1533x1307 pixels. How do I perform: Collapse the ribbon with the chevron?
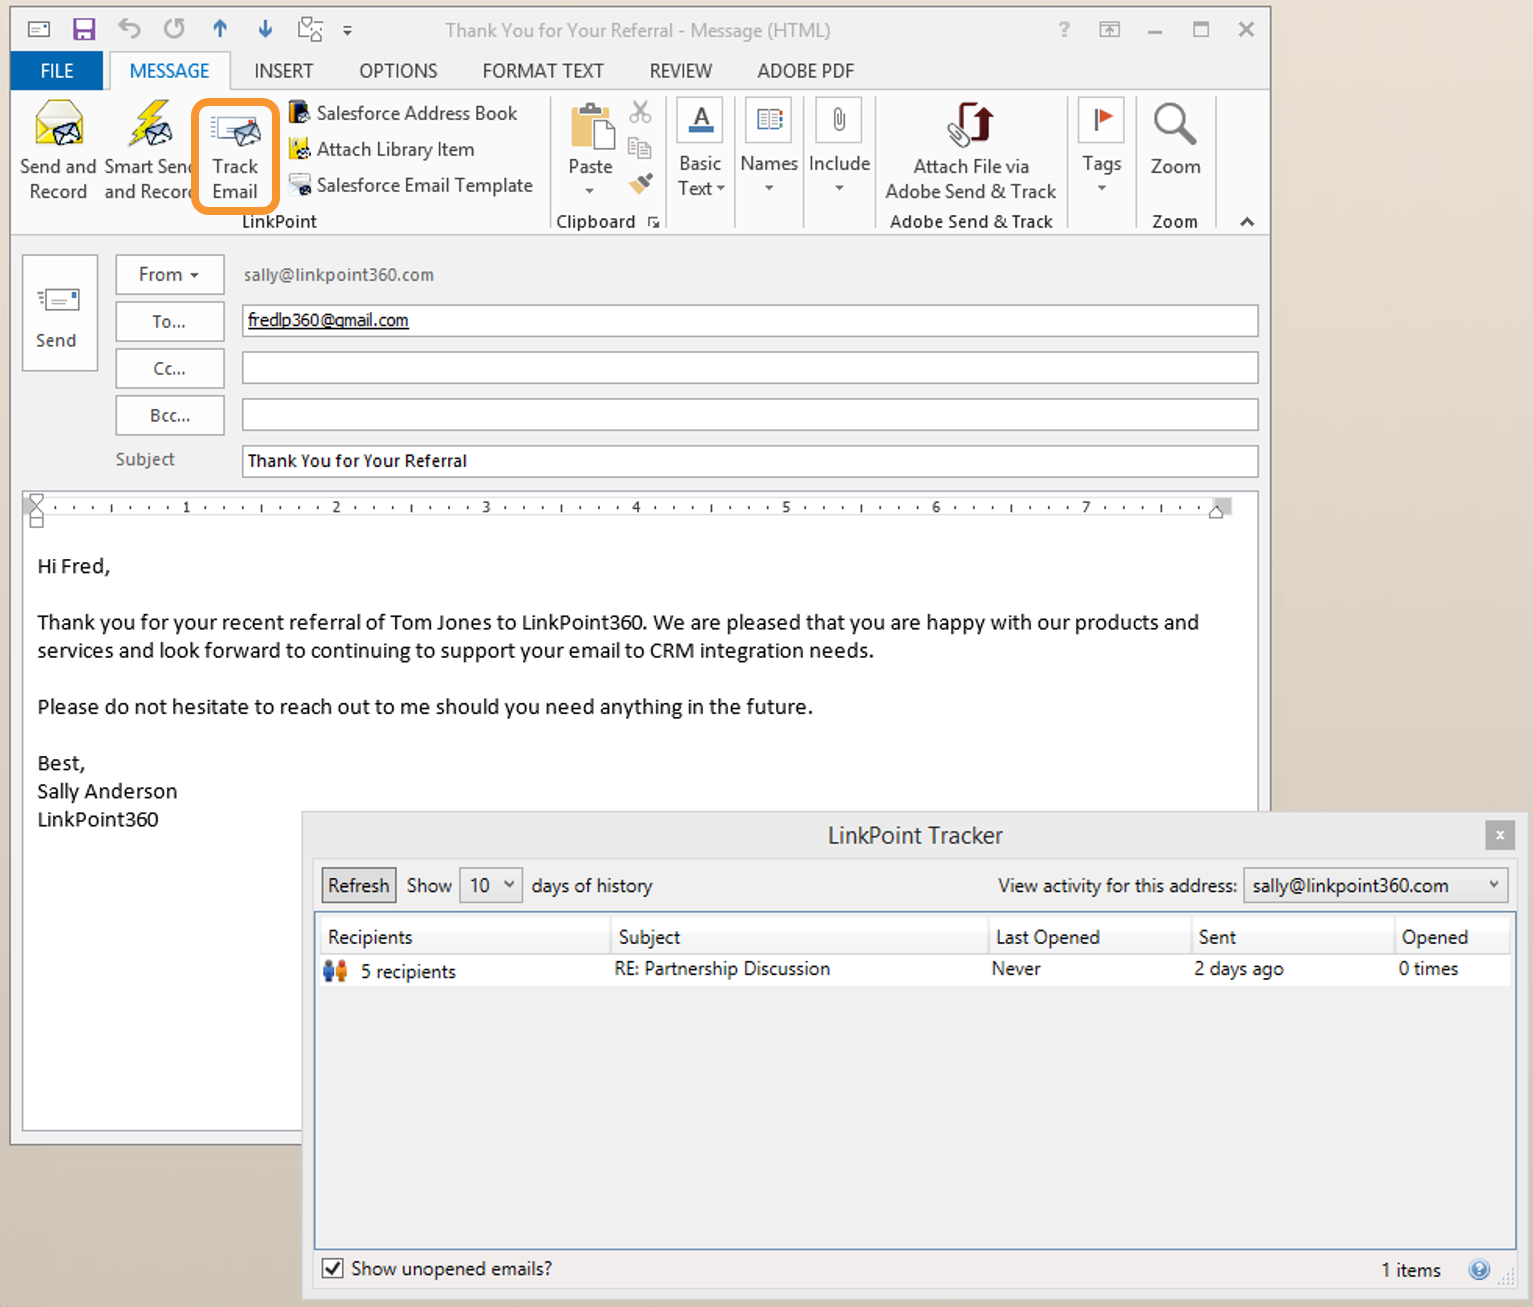(x=1247, y=222)
